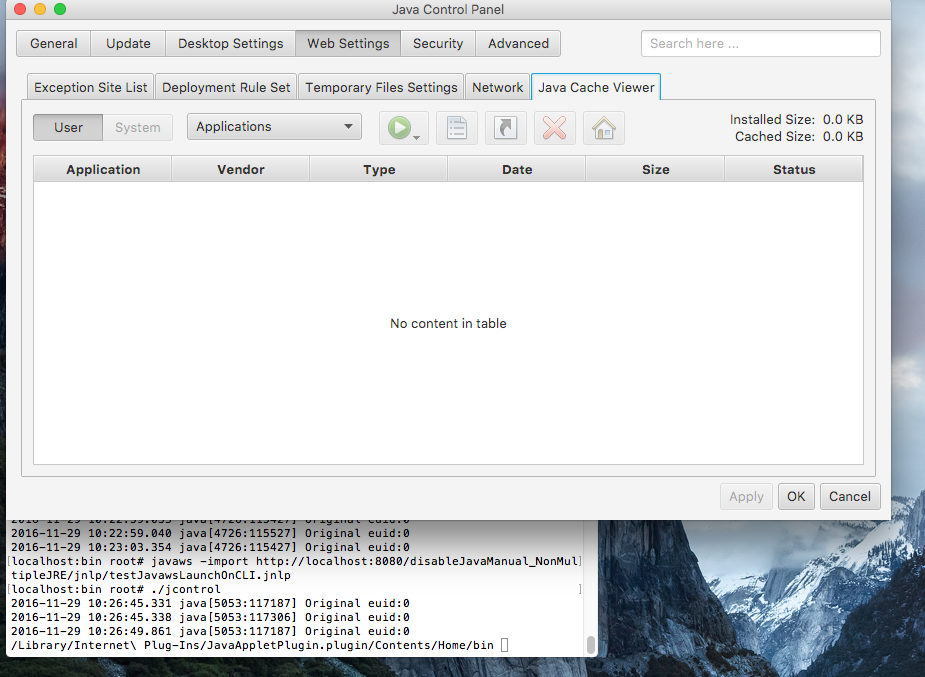Image resolution: width=925 pixels, height=677 pixels.
Task: Switch to the Network sub-tab
Action: point(497,87)
